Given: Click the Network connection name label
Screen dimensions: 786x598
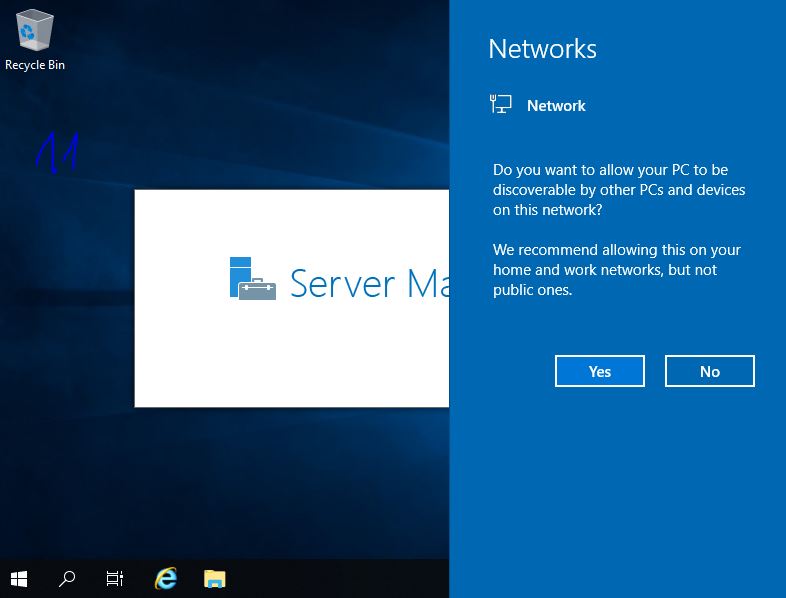Looking at the screenshot, I should coord(556,106).
